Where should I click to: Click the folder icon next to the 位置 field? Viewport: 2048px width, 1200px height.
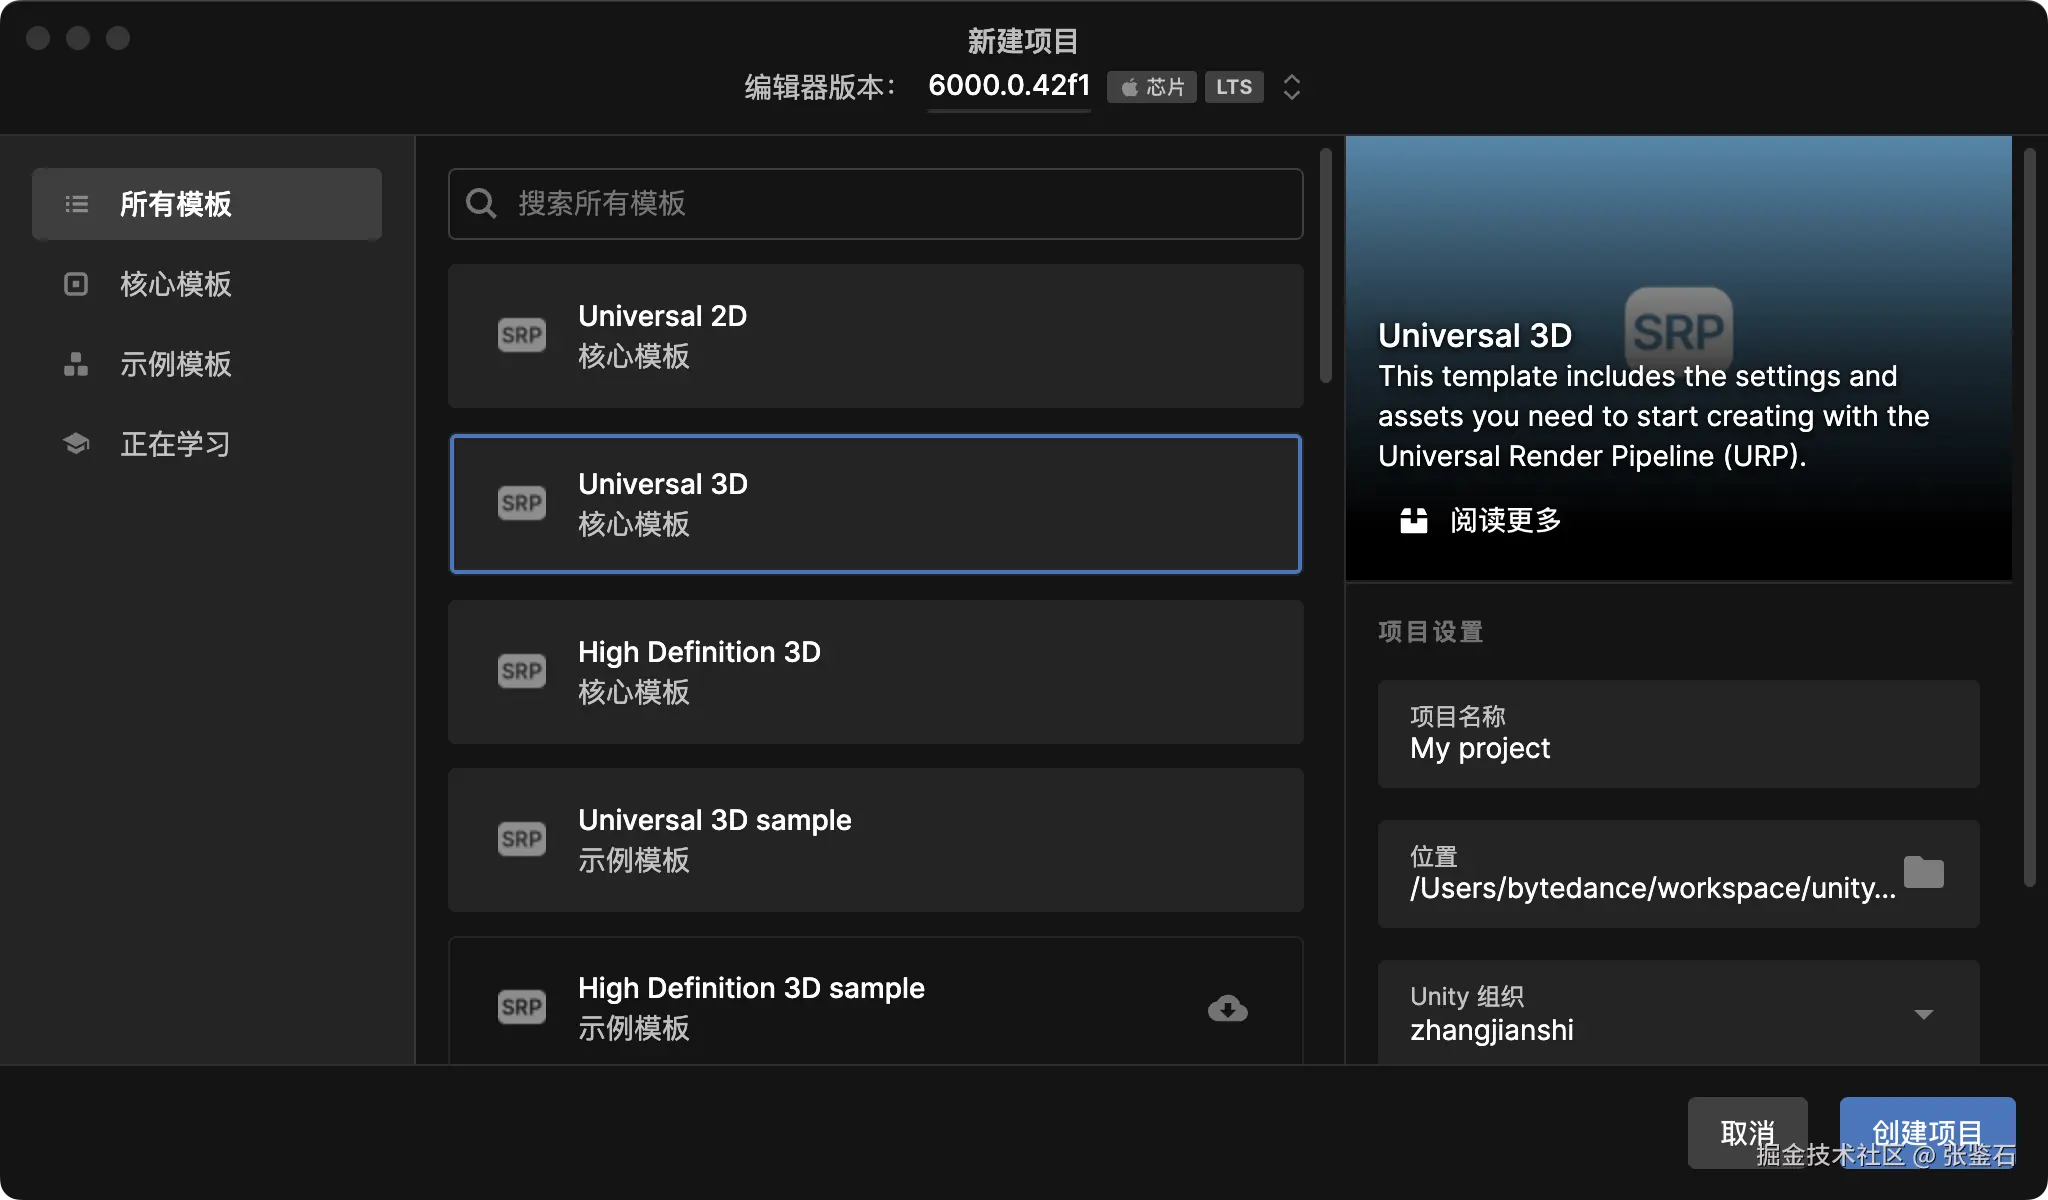1925,872
